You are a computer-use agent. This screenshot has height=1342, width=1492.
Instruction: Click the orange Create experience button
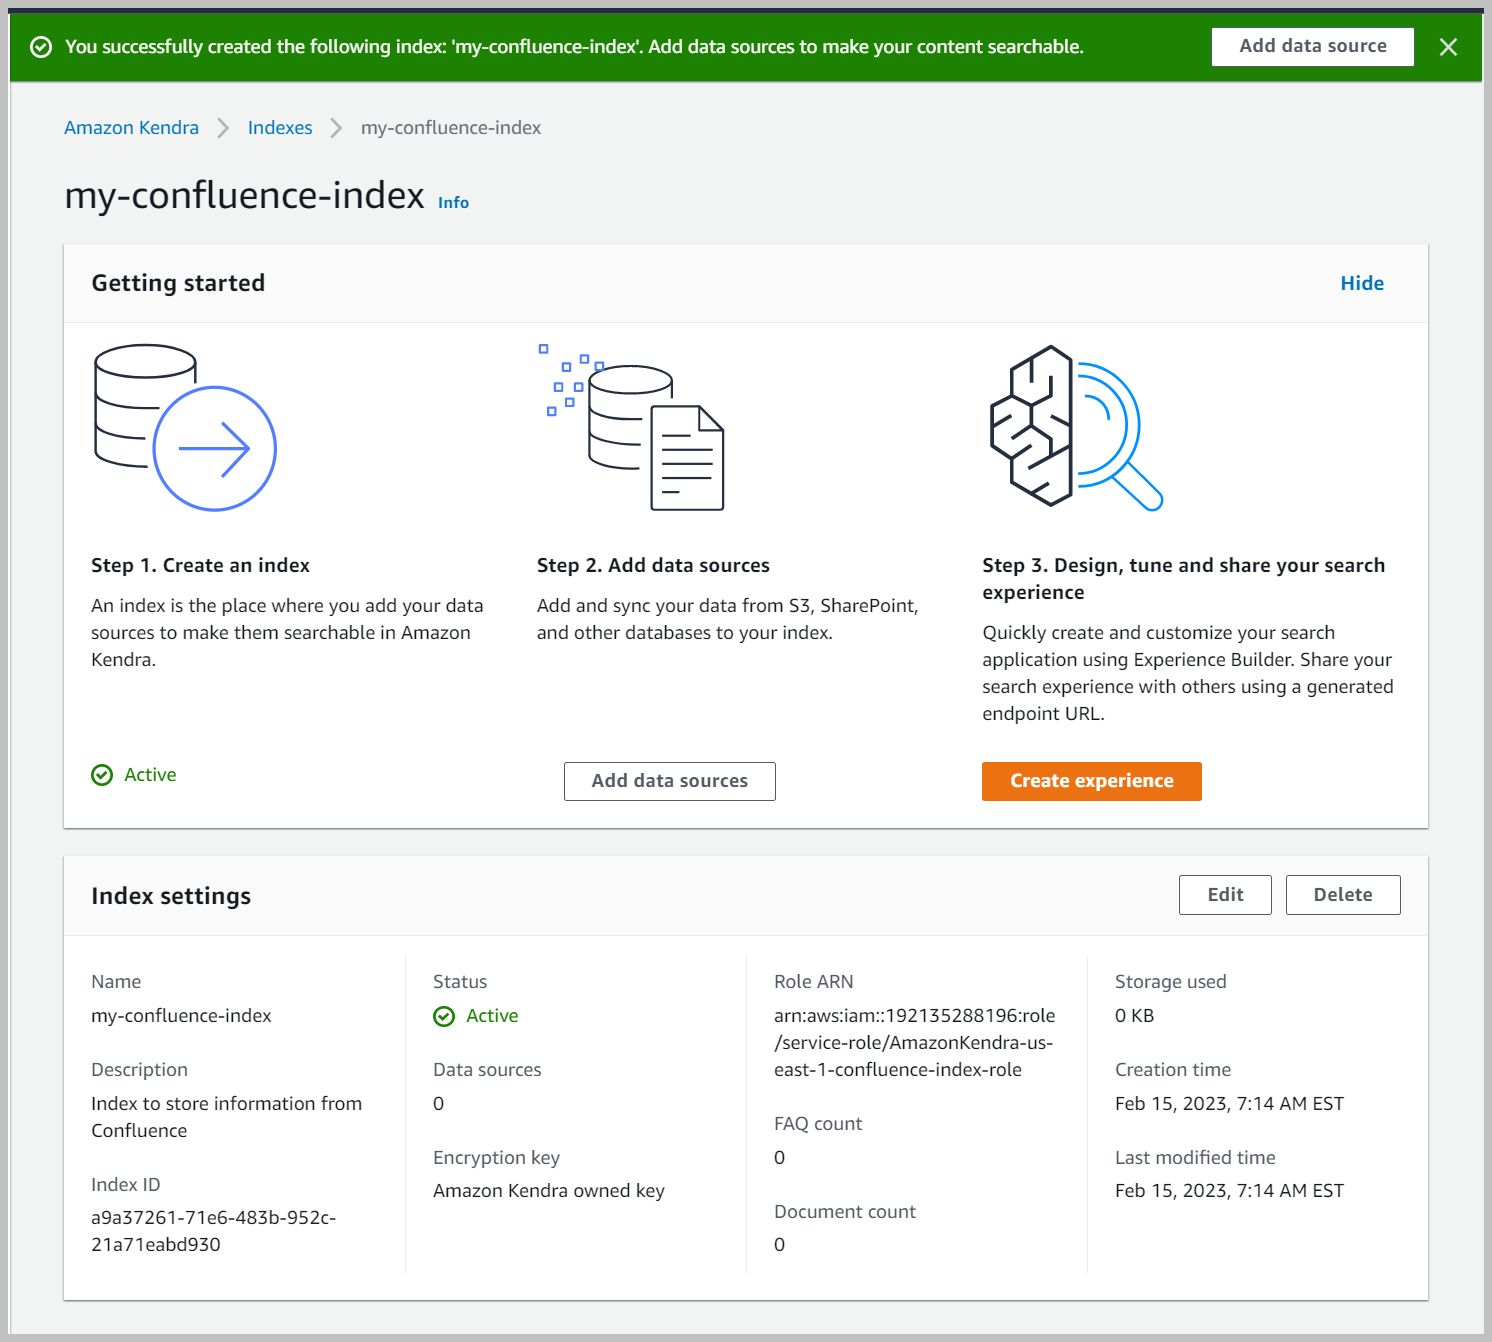[x=1092, y=781]
